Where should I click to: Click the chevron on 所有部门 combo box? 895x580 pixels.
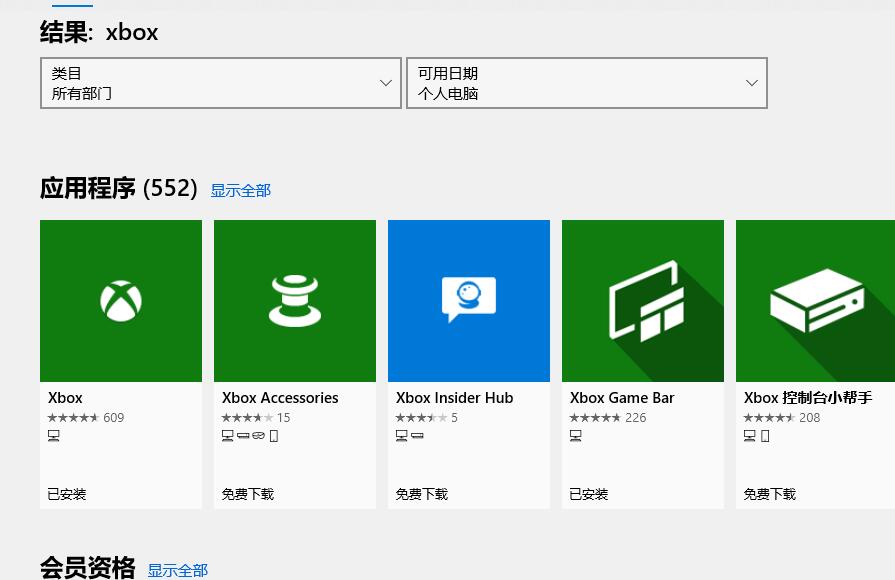point(386,83)
